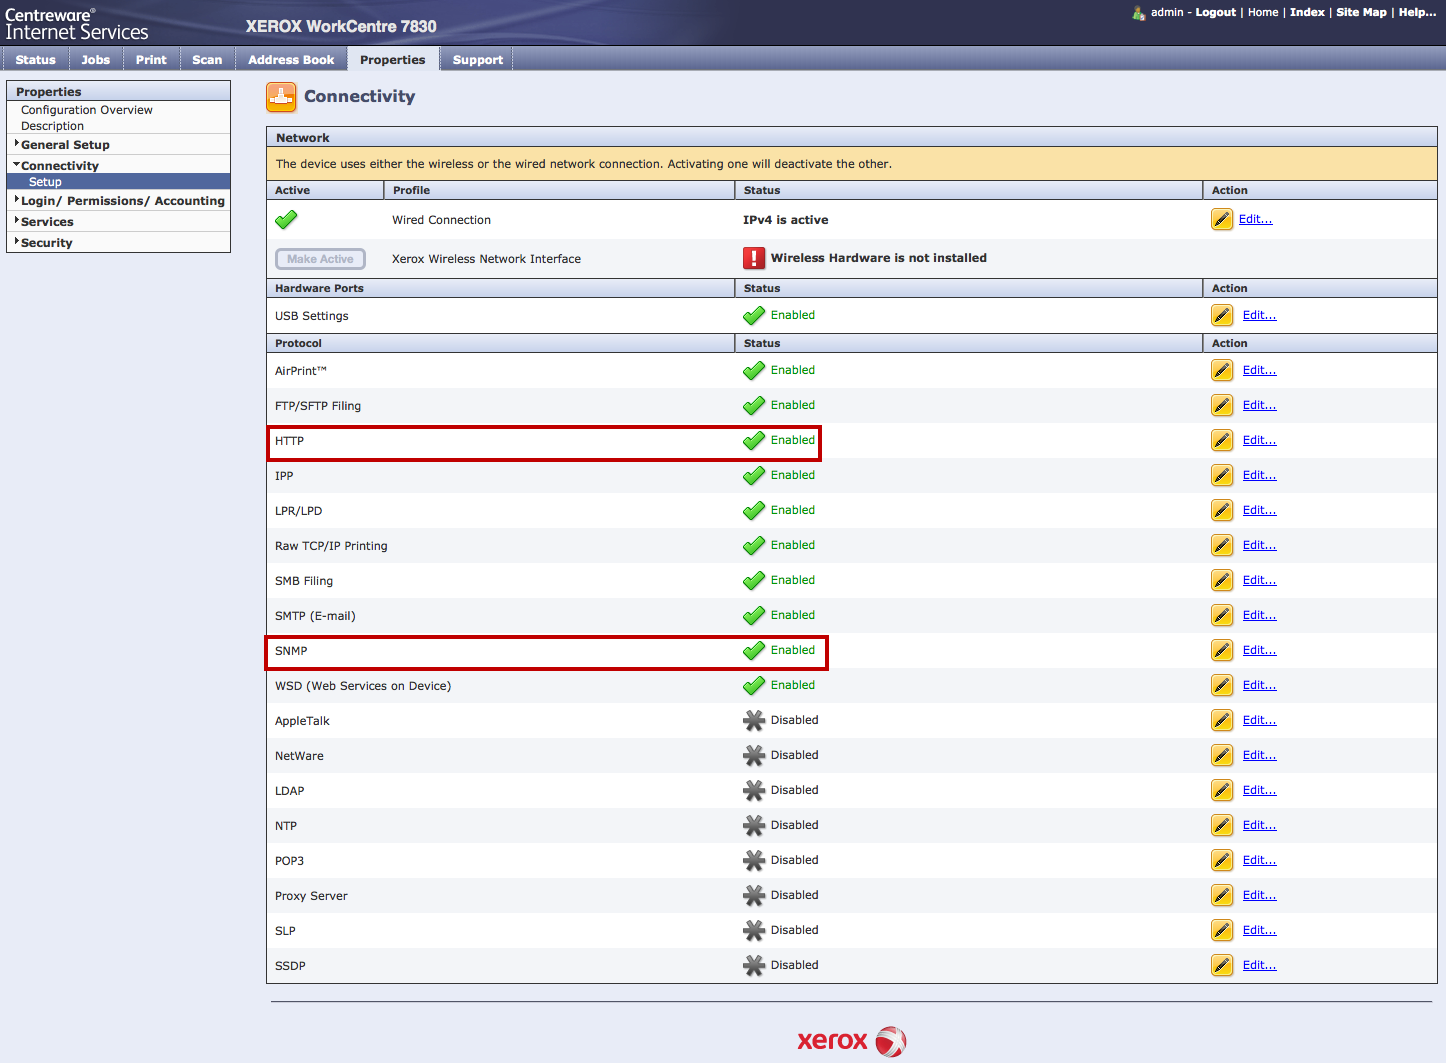Open the Help link in header
1446x1063 pixels.
coord(1417,13)
